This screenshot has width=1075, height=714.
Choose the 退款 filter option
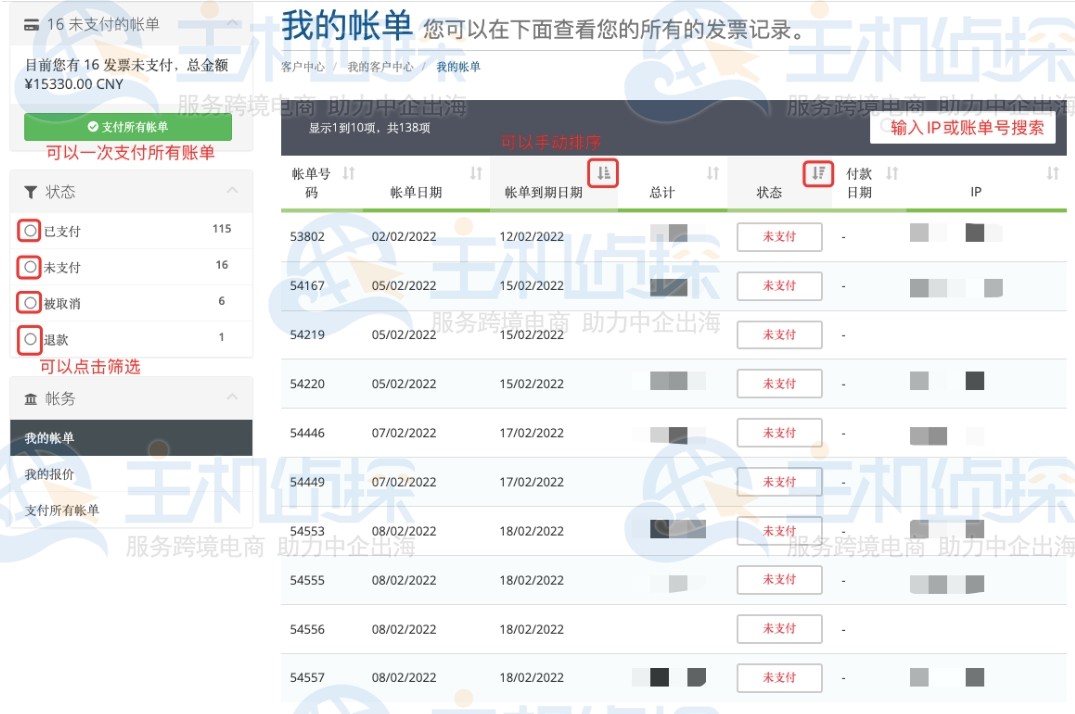click(x=29, y=340)
